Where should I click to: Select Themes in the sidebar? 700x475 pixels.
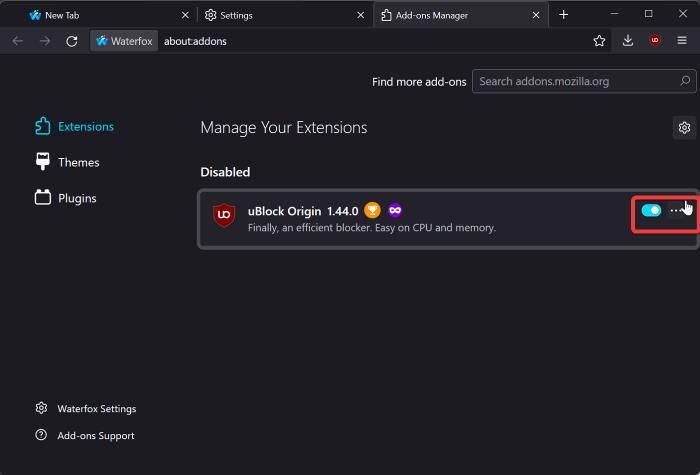point(67,162)
